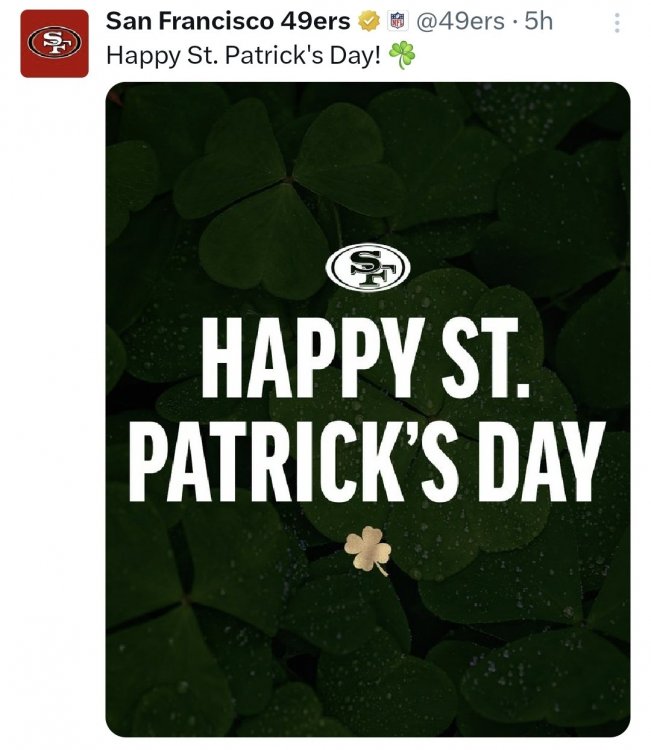651x750 pixels.
Task: Open the three-dot More options menu
Action: (x=617, y=22)
